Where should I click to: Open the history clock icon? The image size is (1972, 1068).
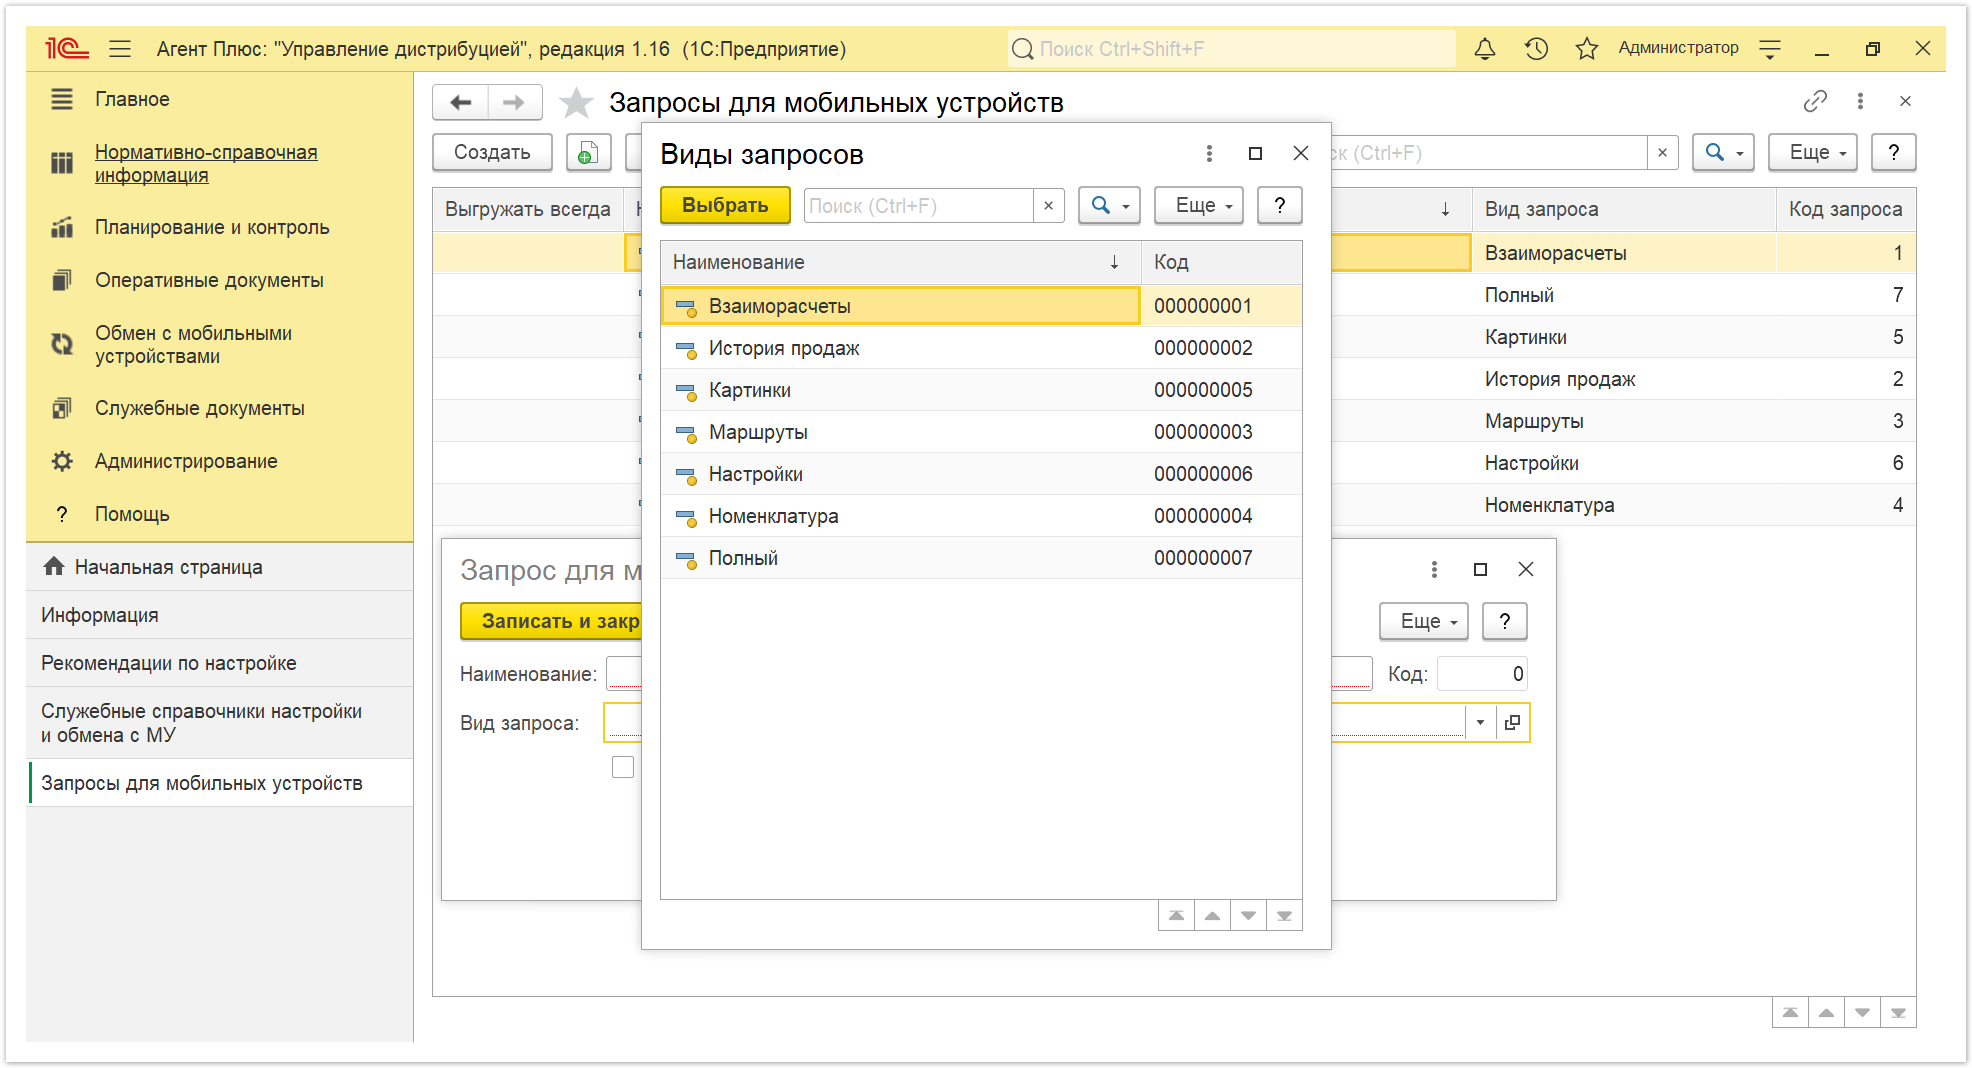1536,48
